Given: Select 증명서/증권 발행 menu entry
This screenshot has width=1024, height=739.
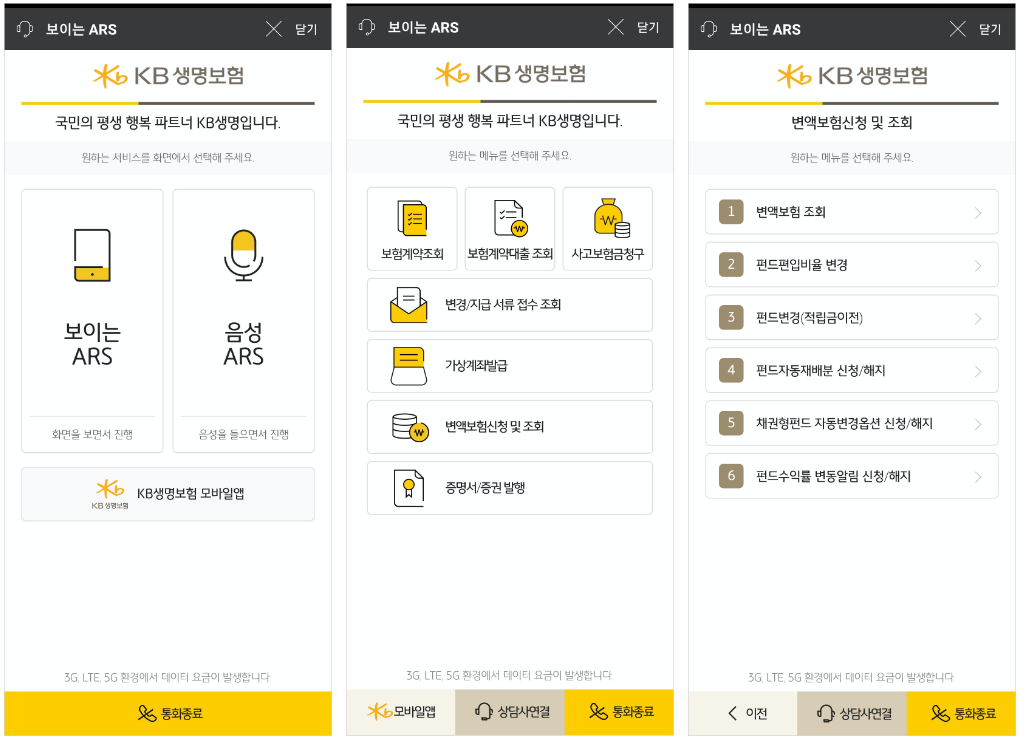Looking at the screenshot, I should click(510, 488).
